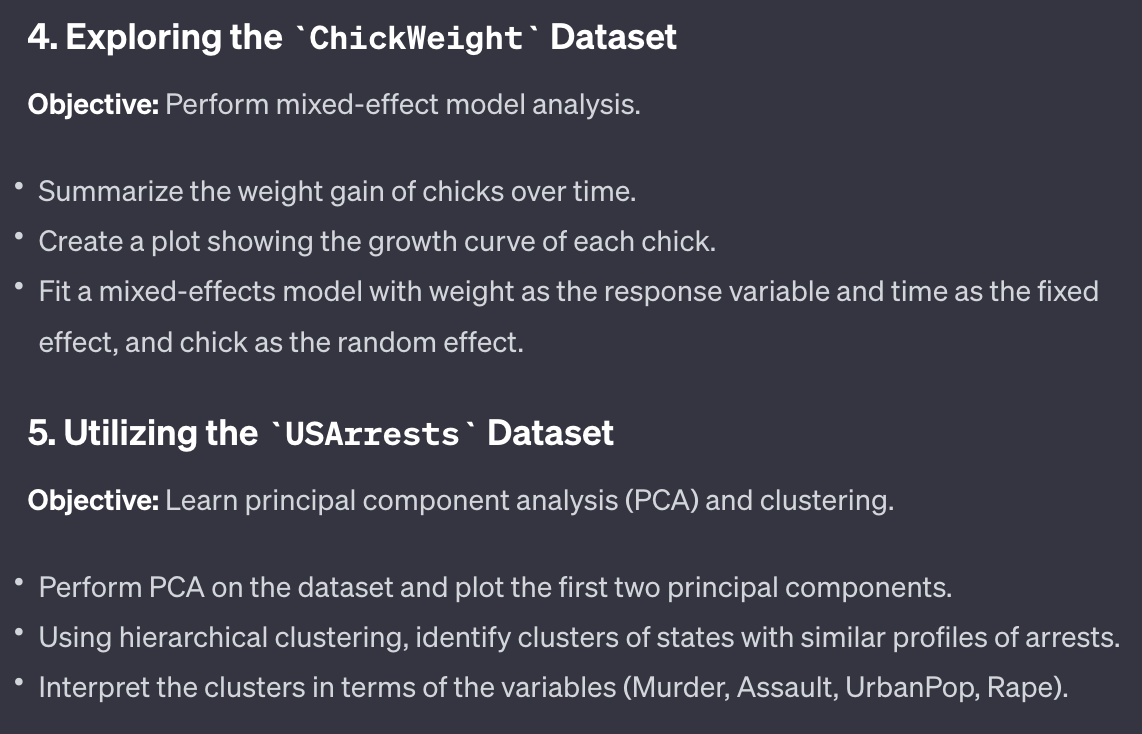Click "Perform mixed-effect model analysis" text

point(402,104)
